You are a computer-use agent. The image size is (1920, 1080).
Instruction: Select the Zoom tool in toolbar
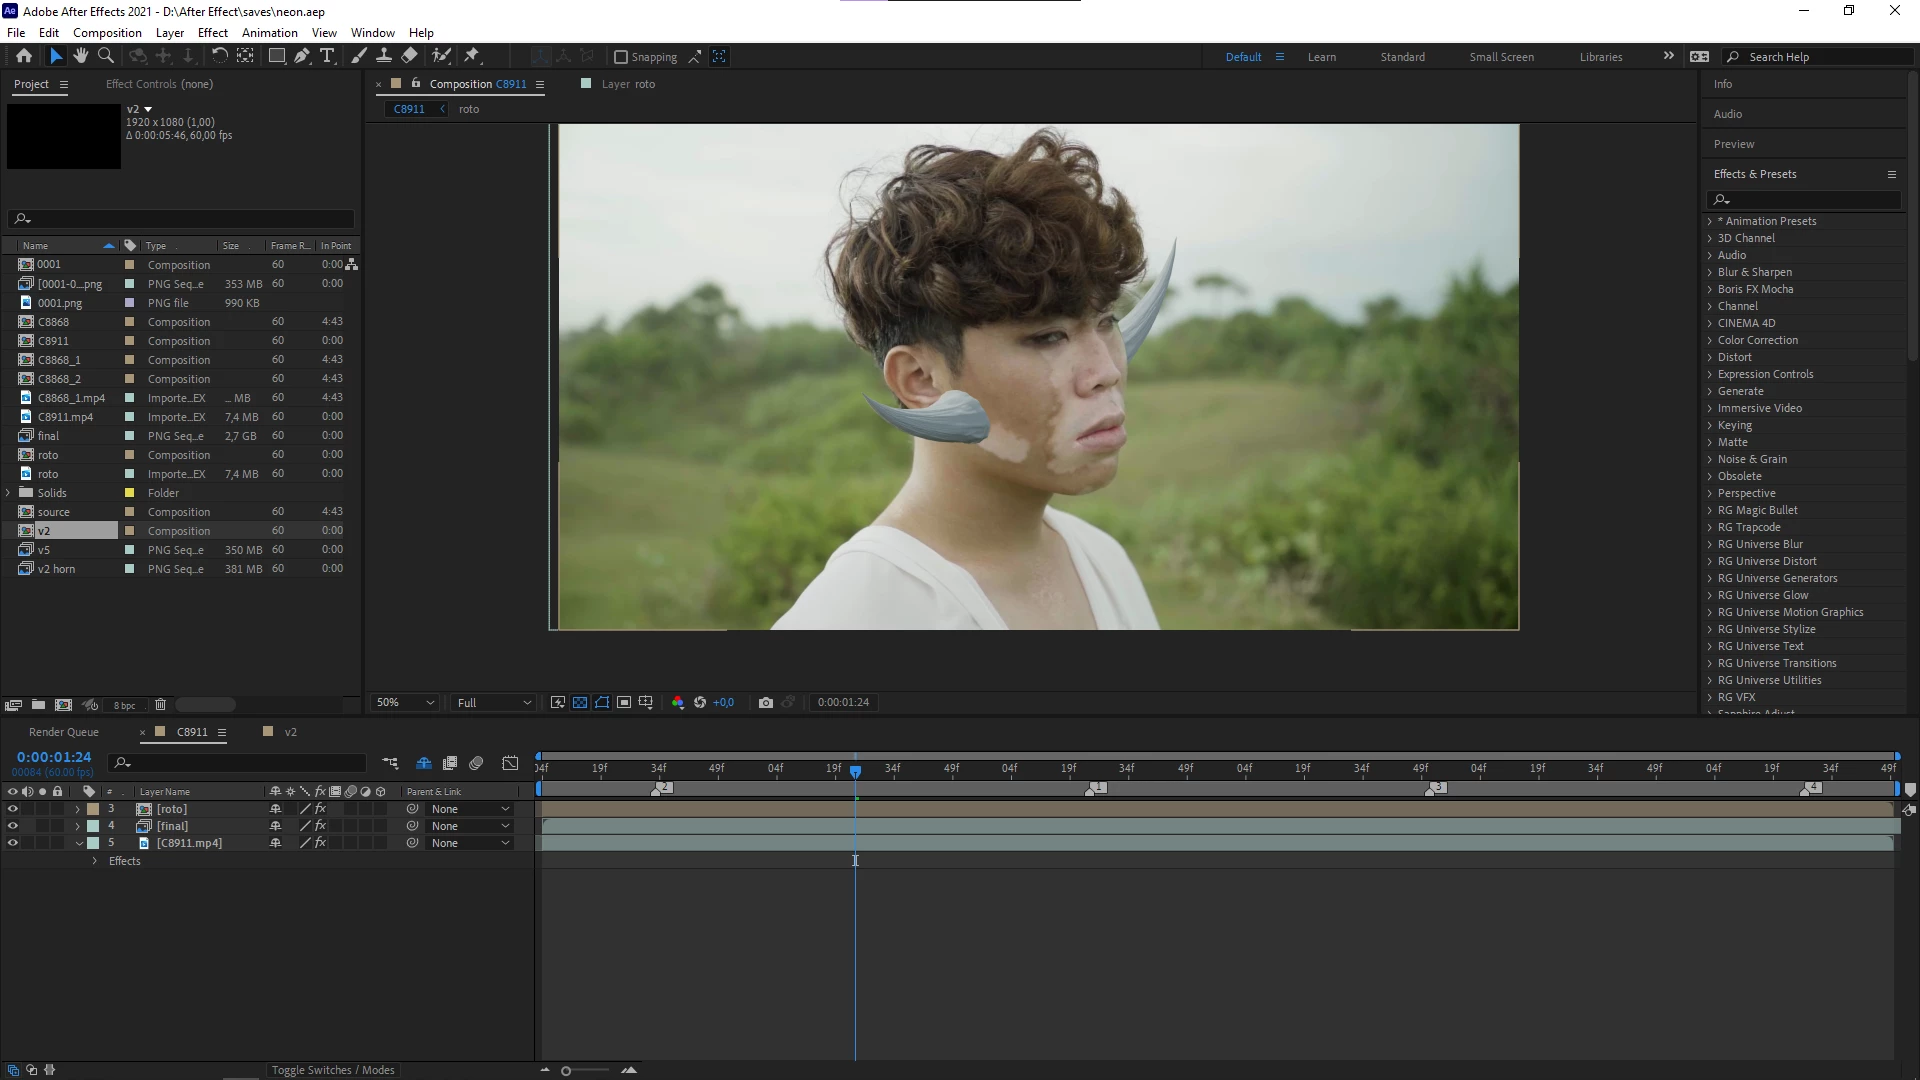pyautogui.click(x=106, y=56)
